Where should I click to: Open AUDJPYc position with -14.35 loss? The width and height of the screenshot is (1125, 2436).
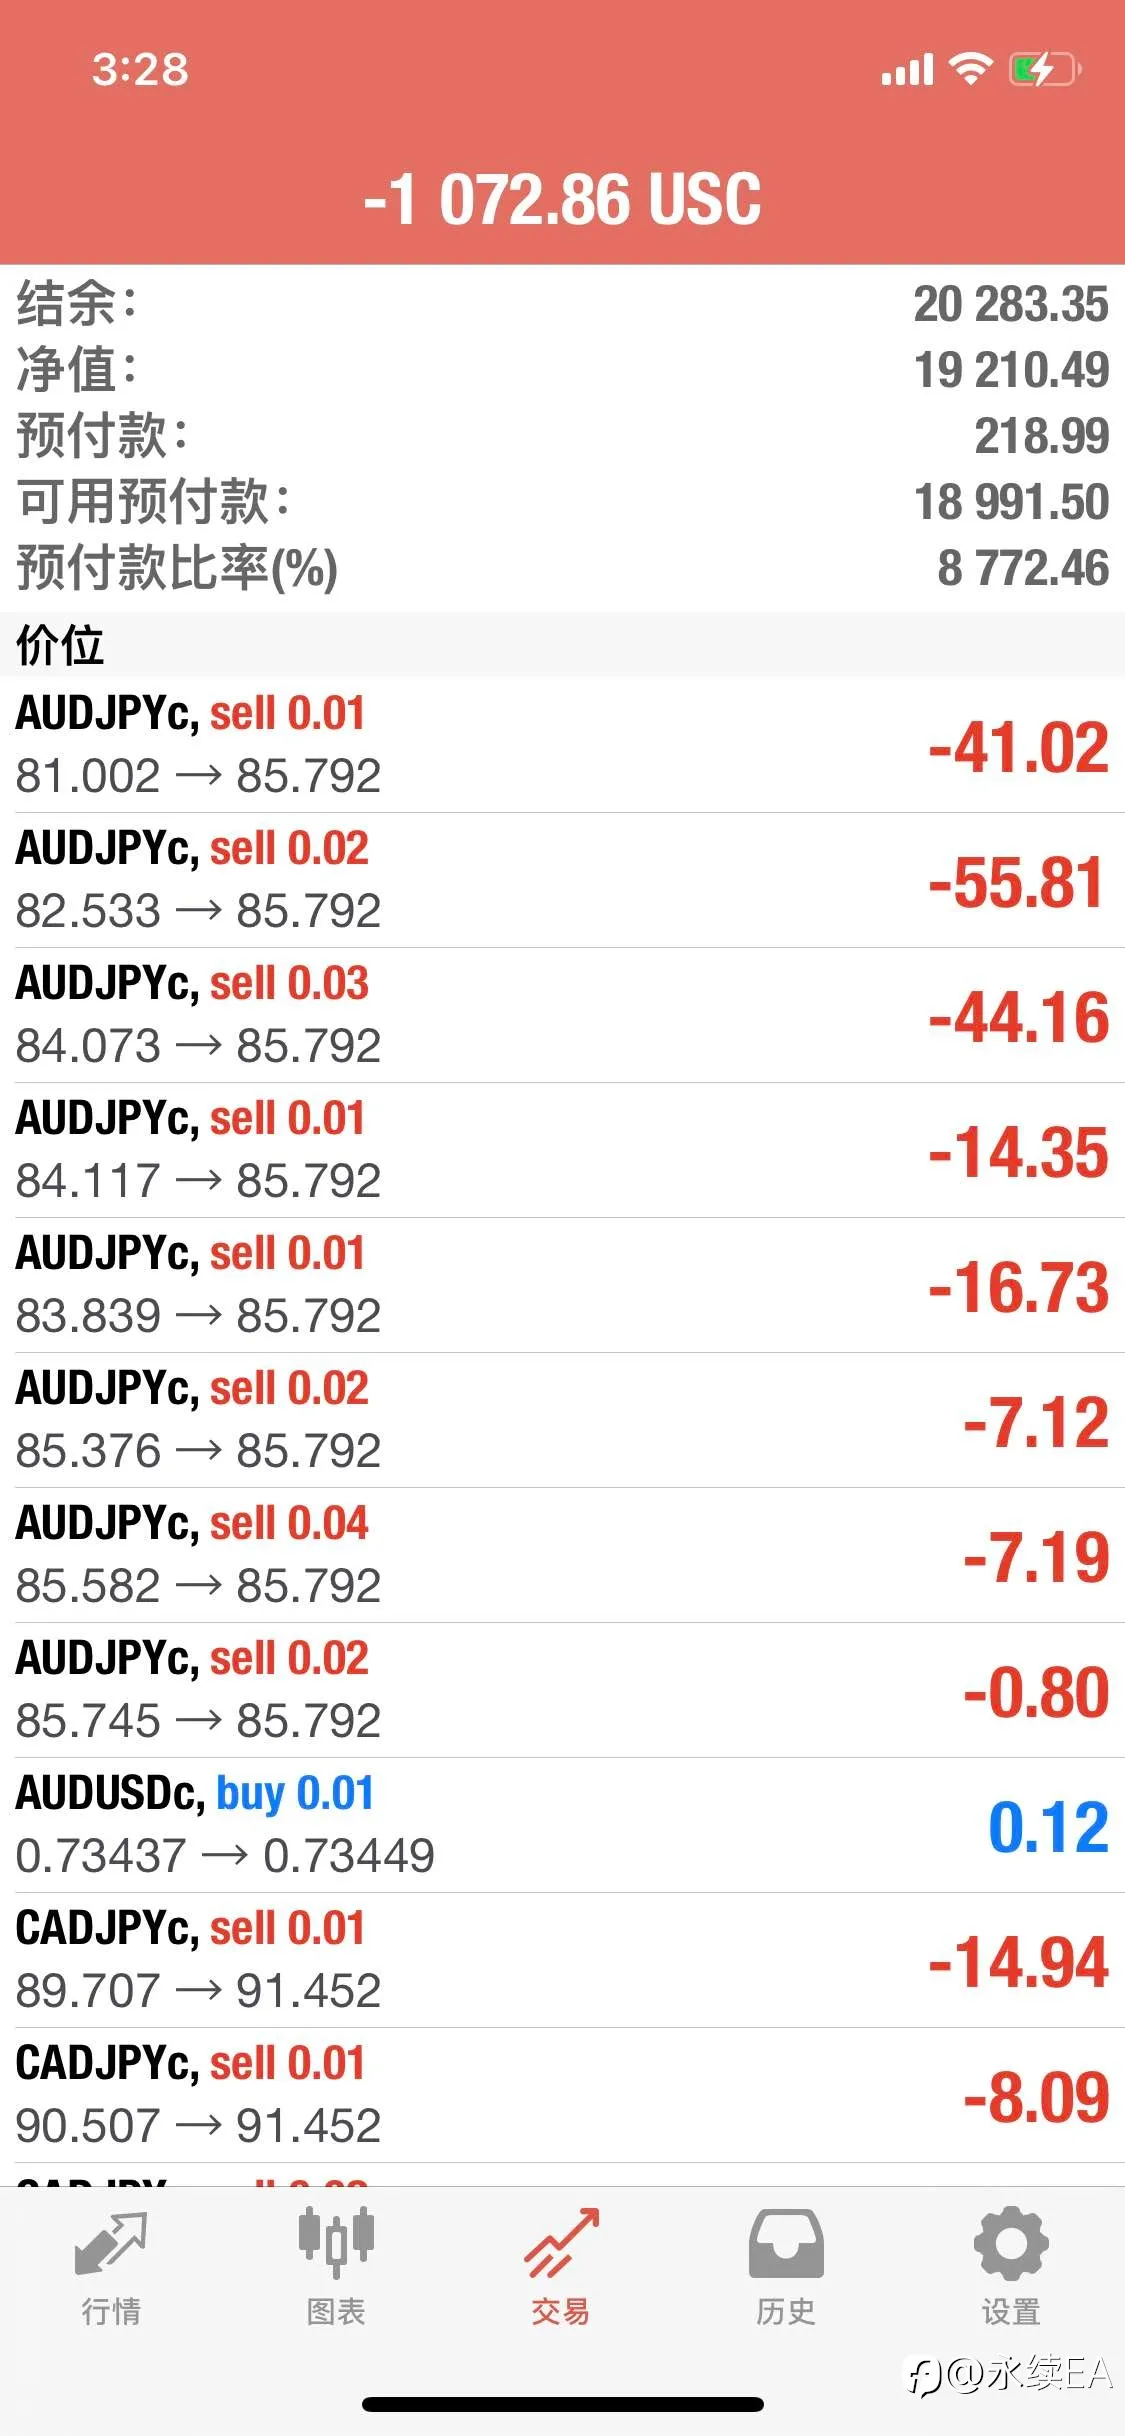(562, 1150)
